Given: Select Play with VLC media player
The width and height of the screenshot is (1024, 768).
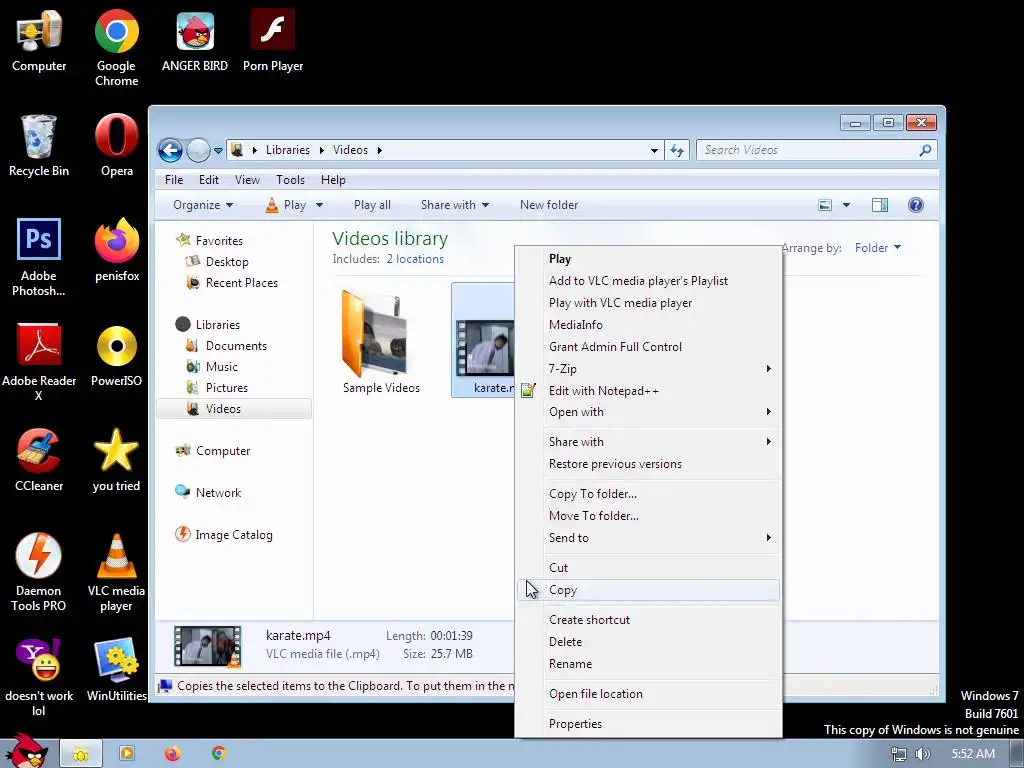Looking at the screenshot, I should [648, 303].
